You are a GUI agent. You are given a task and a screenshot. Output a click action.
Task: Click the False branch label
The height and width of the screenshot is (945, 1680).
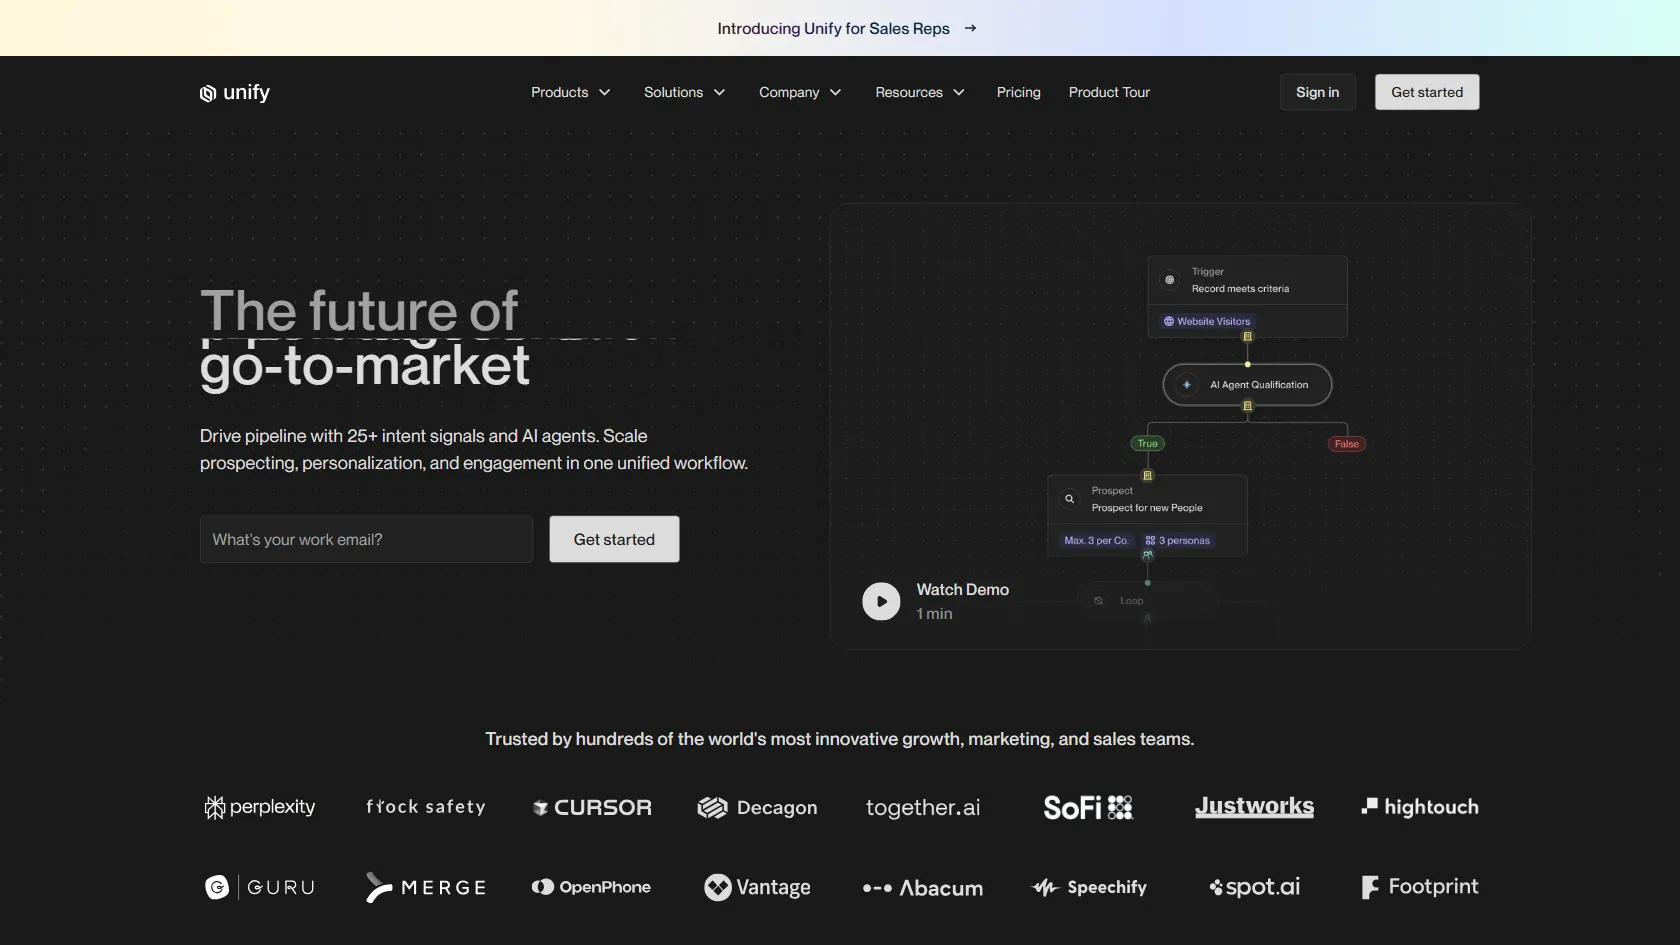click(1347, 444)
